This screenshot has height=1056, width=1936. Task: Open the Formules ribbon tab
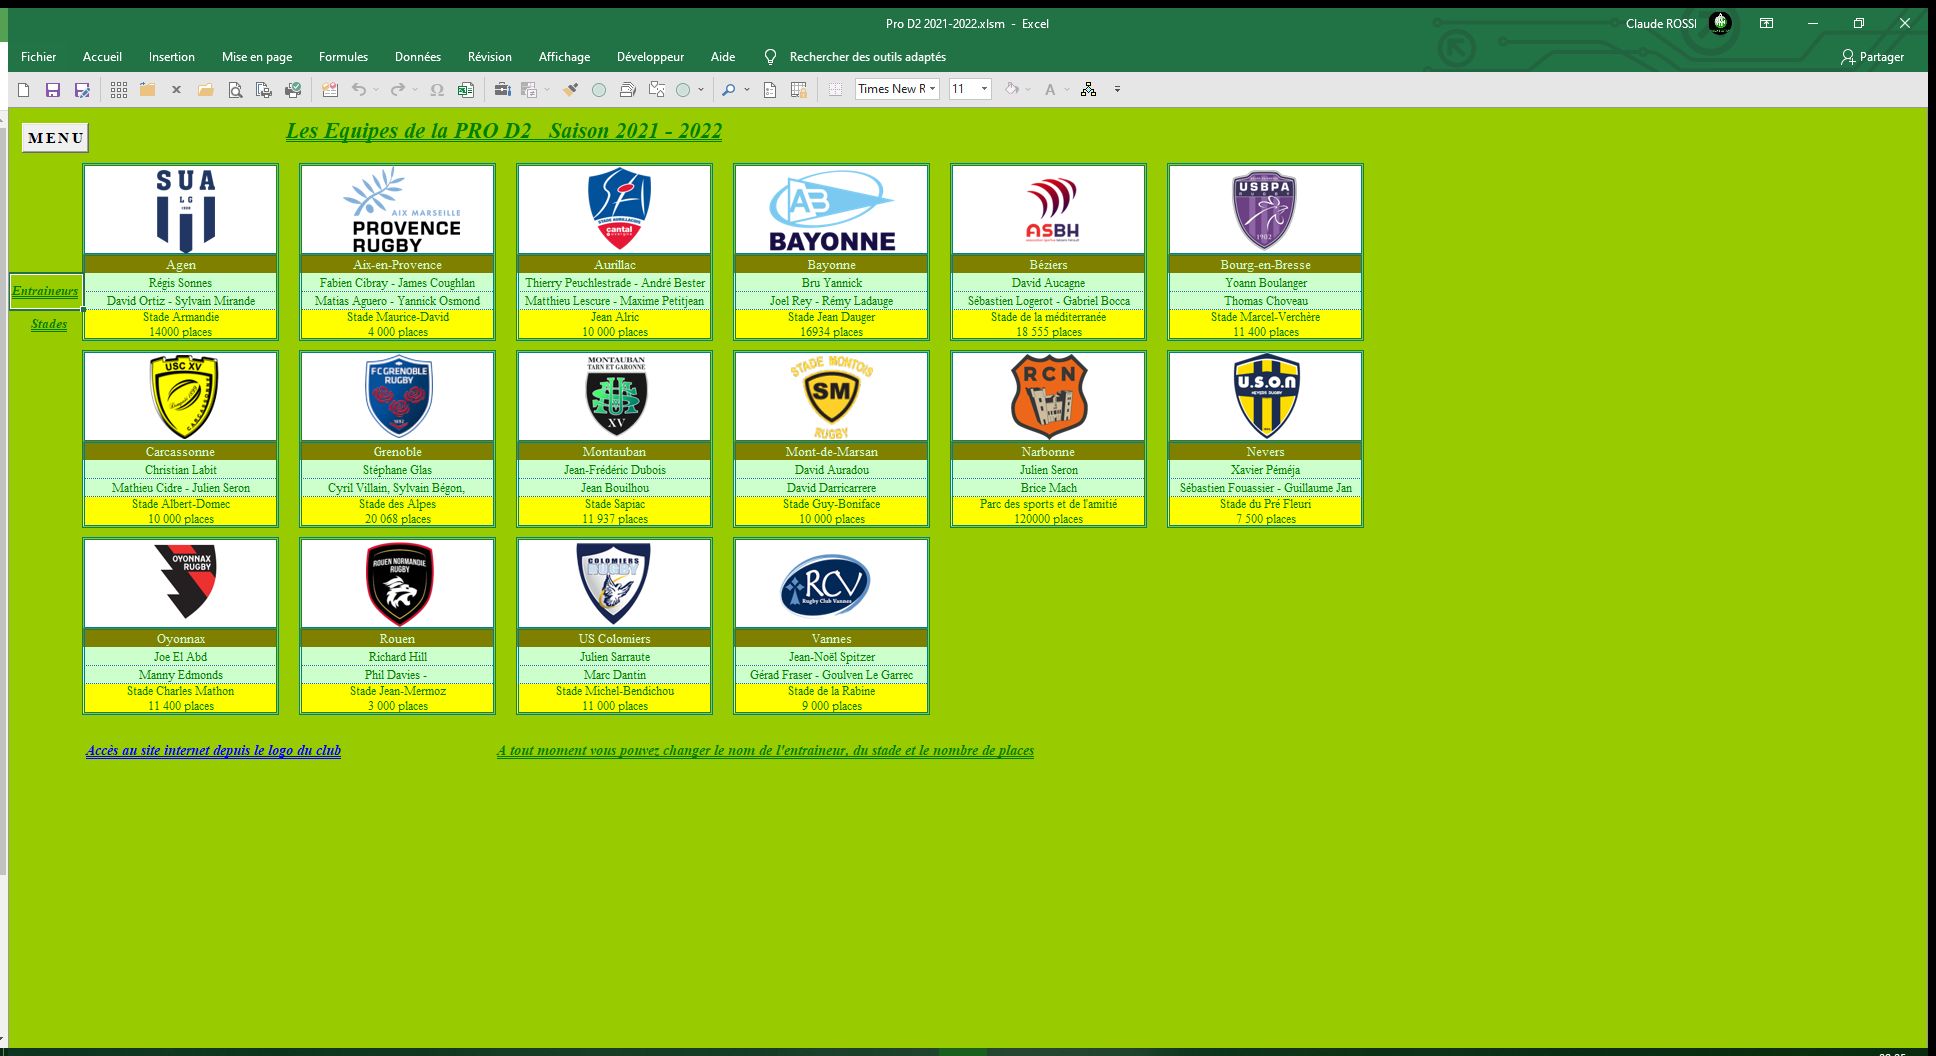coord(343,57)
